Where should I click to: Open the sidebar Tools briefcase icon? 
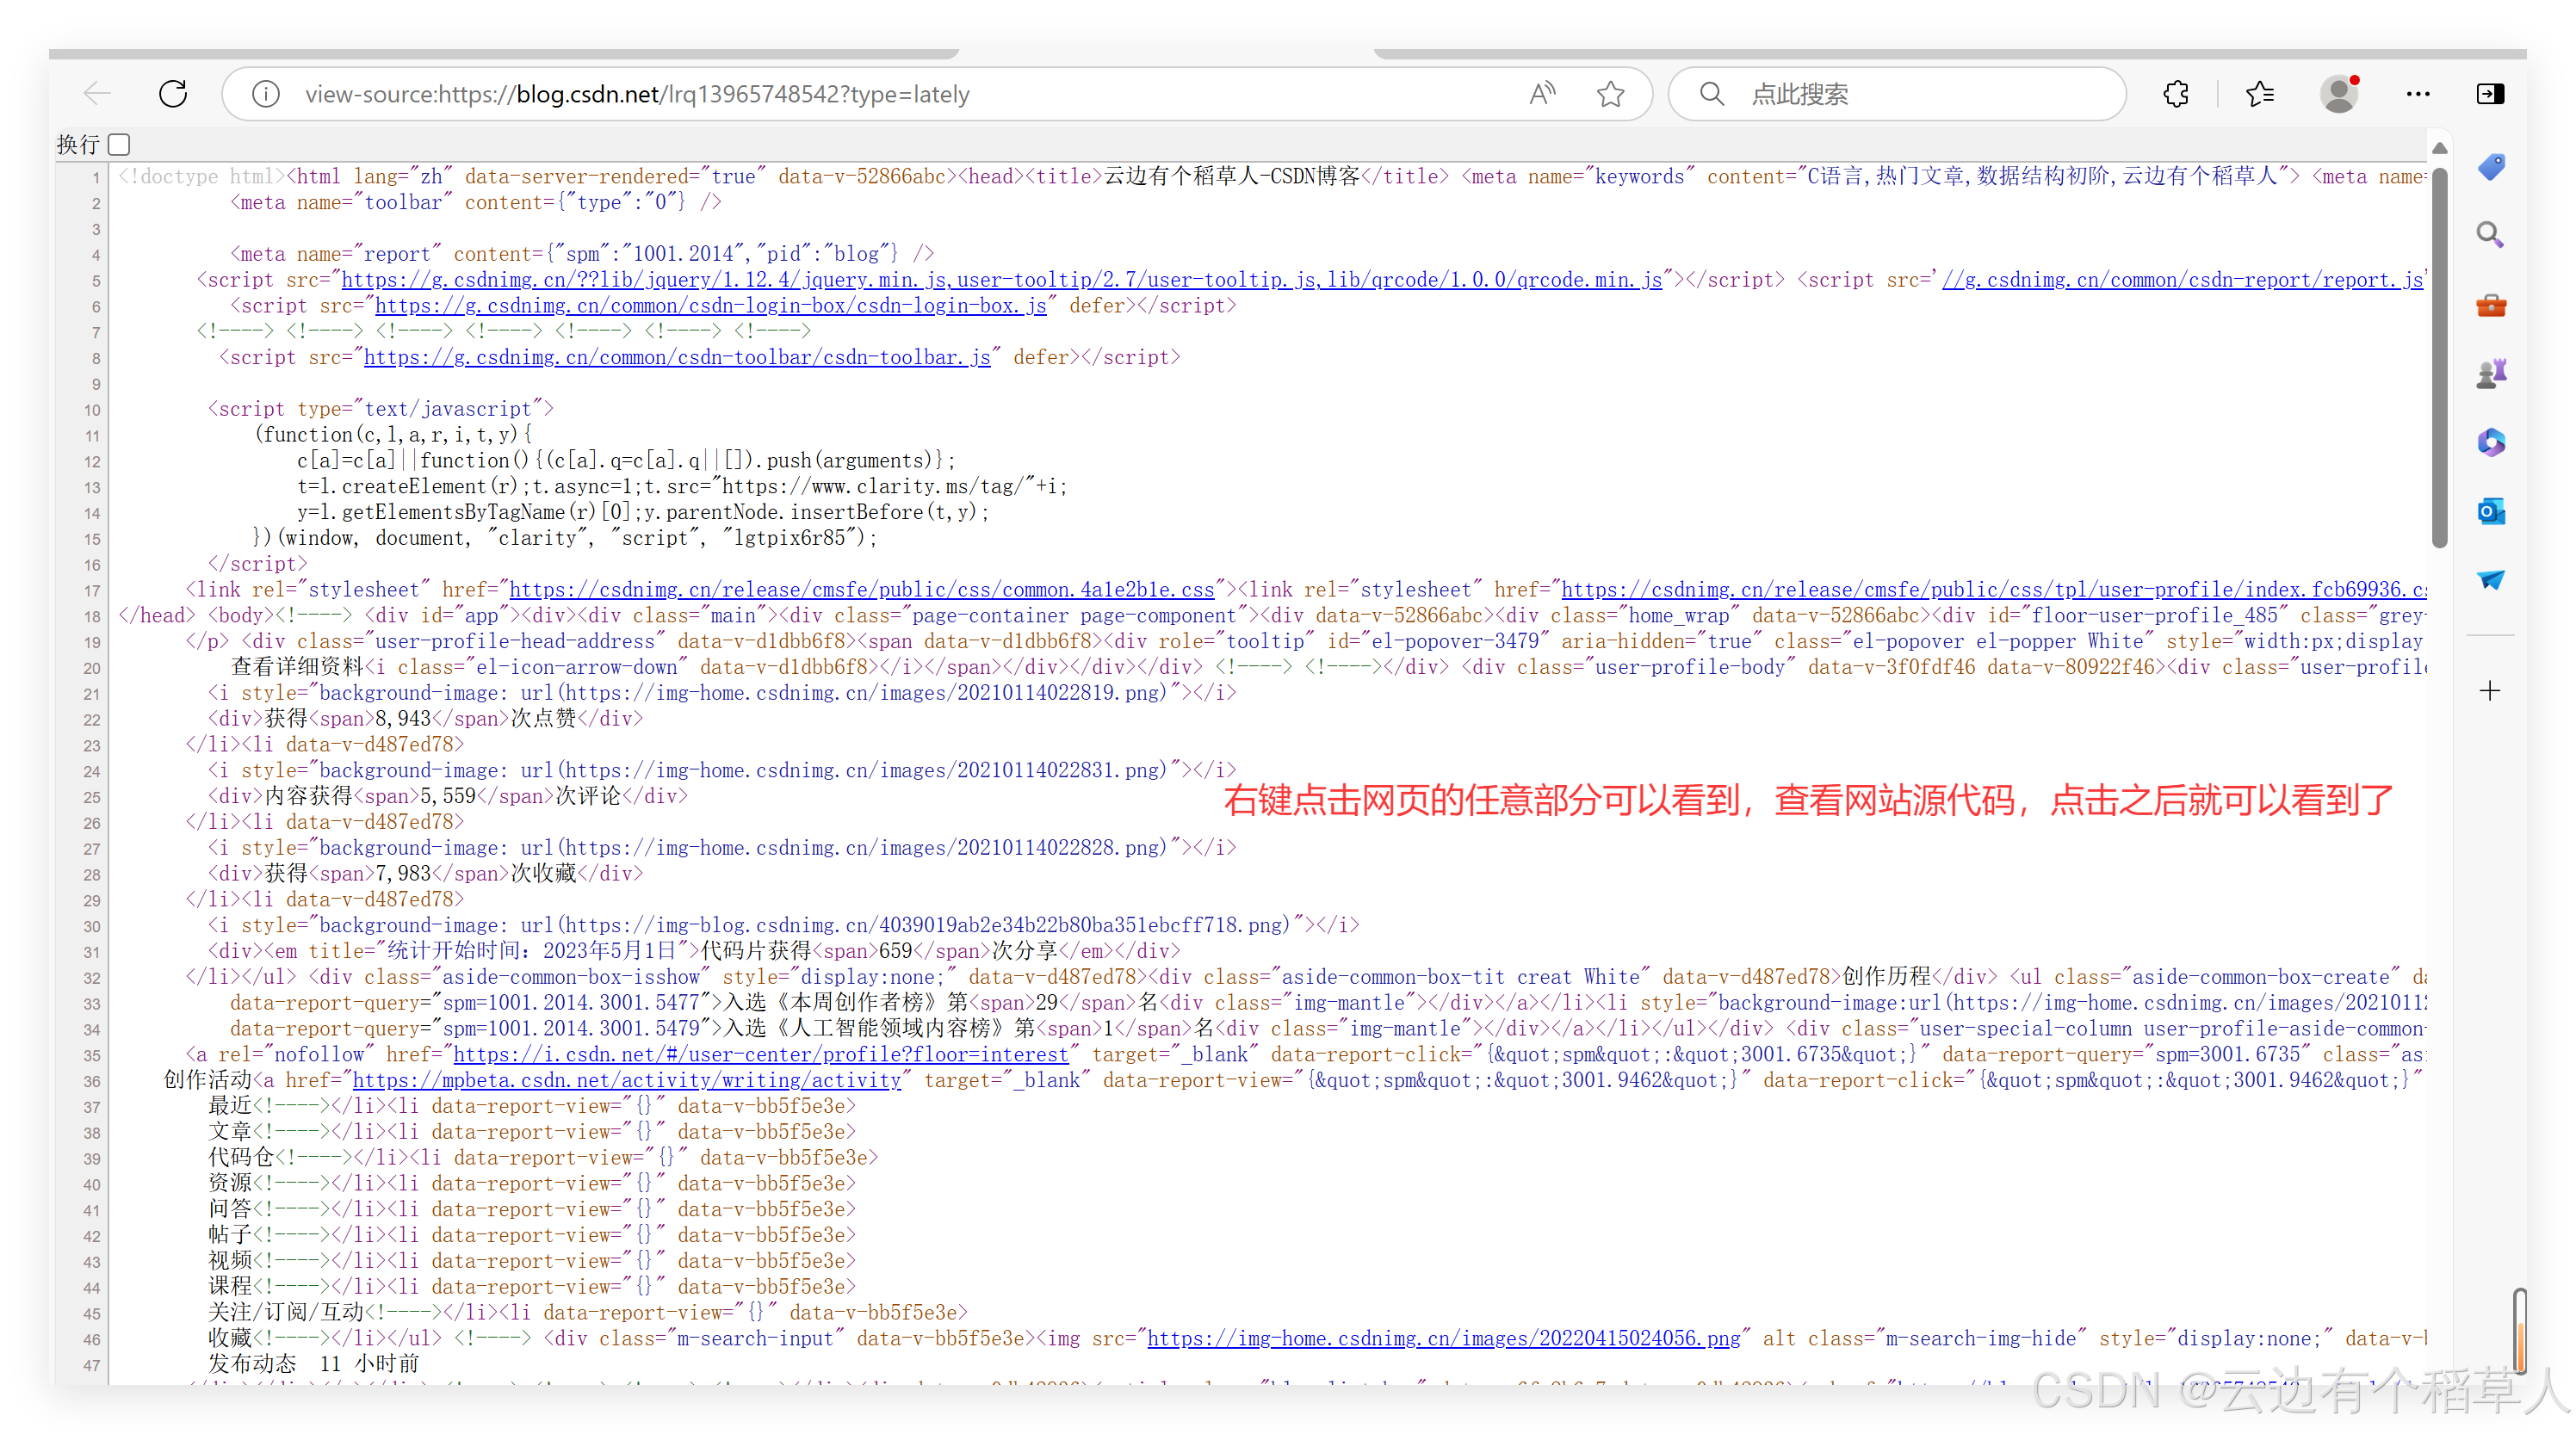2490,305
